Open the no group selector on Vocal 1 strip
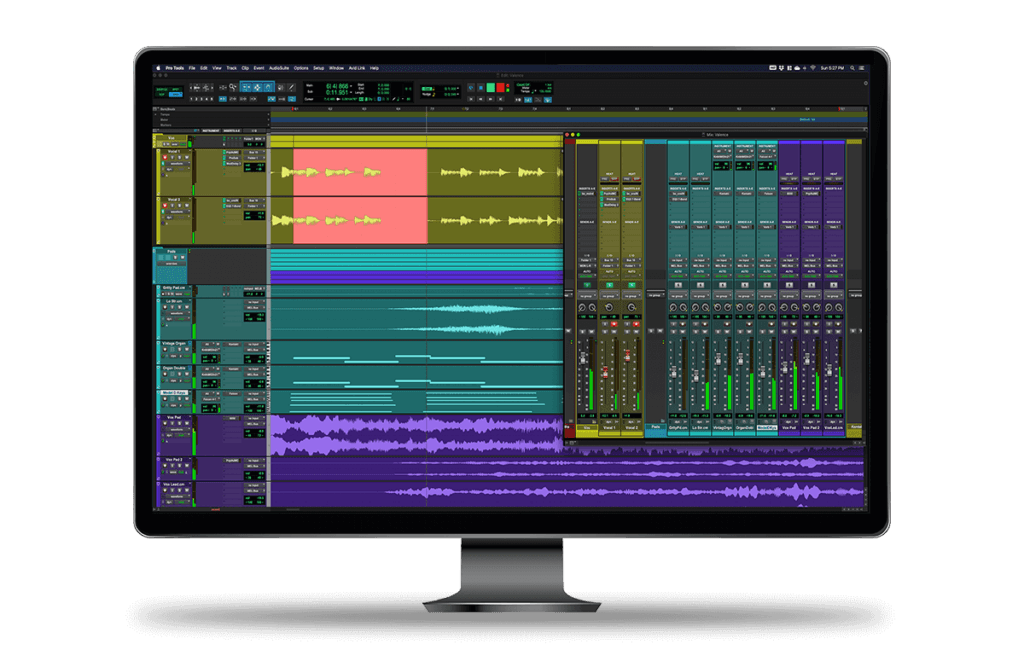1024x650 pixels. coord(608,294)
